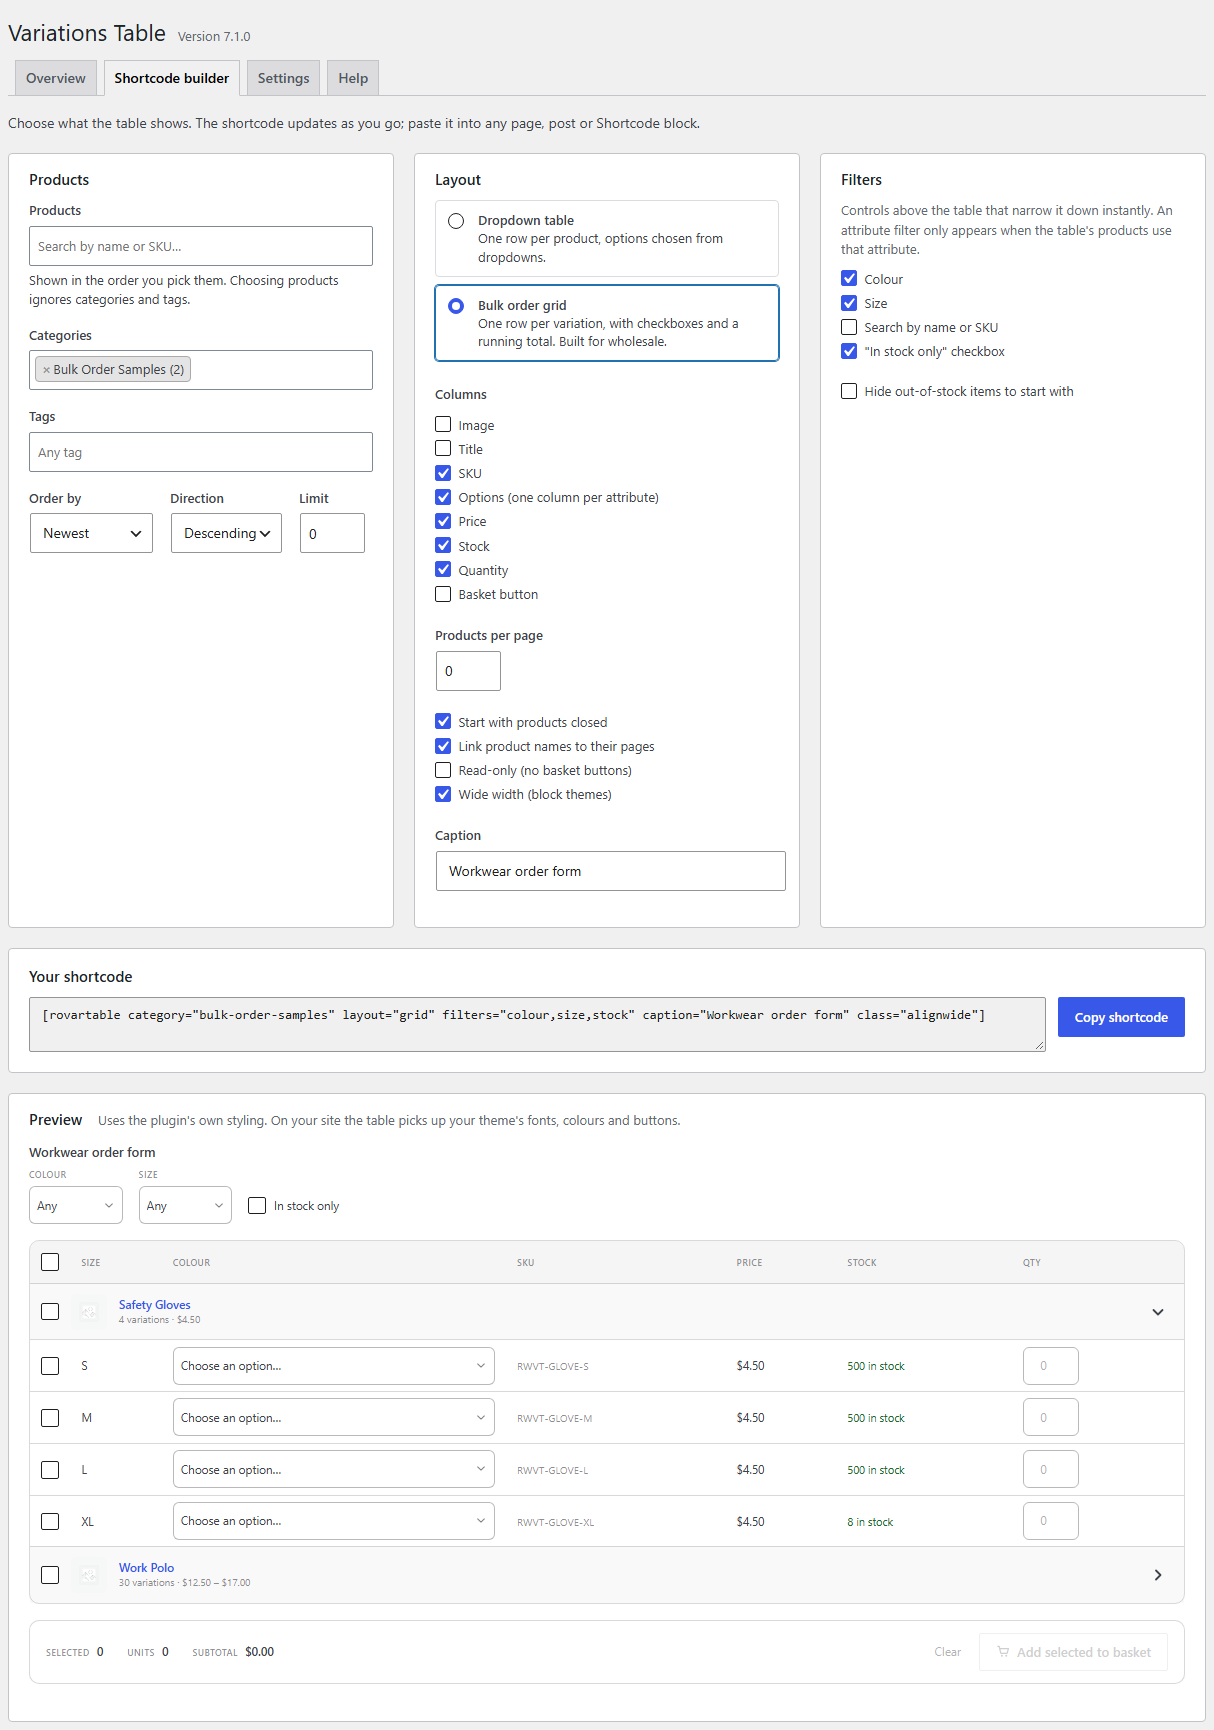Enable Search by name or SKU filter
Image resolution: width=1214 pixels, height=1730 pixels.
pos(849,327)
